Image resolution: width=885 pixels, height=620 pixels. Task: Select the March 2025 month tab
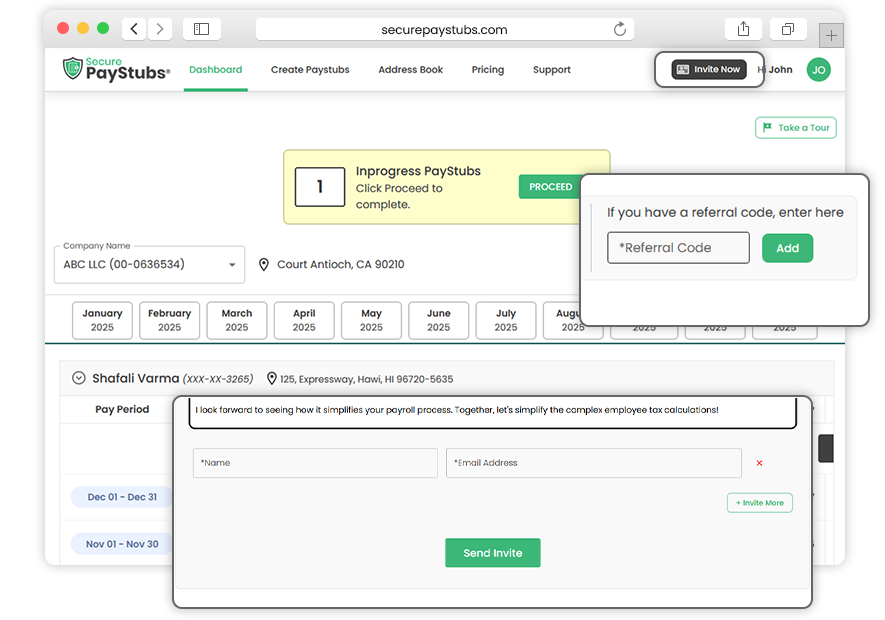pyautogui.click(x=237, y=320)
